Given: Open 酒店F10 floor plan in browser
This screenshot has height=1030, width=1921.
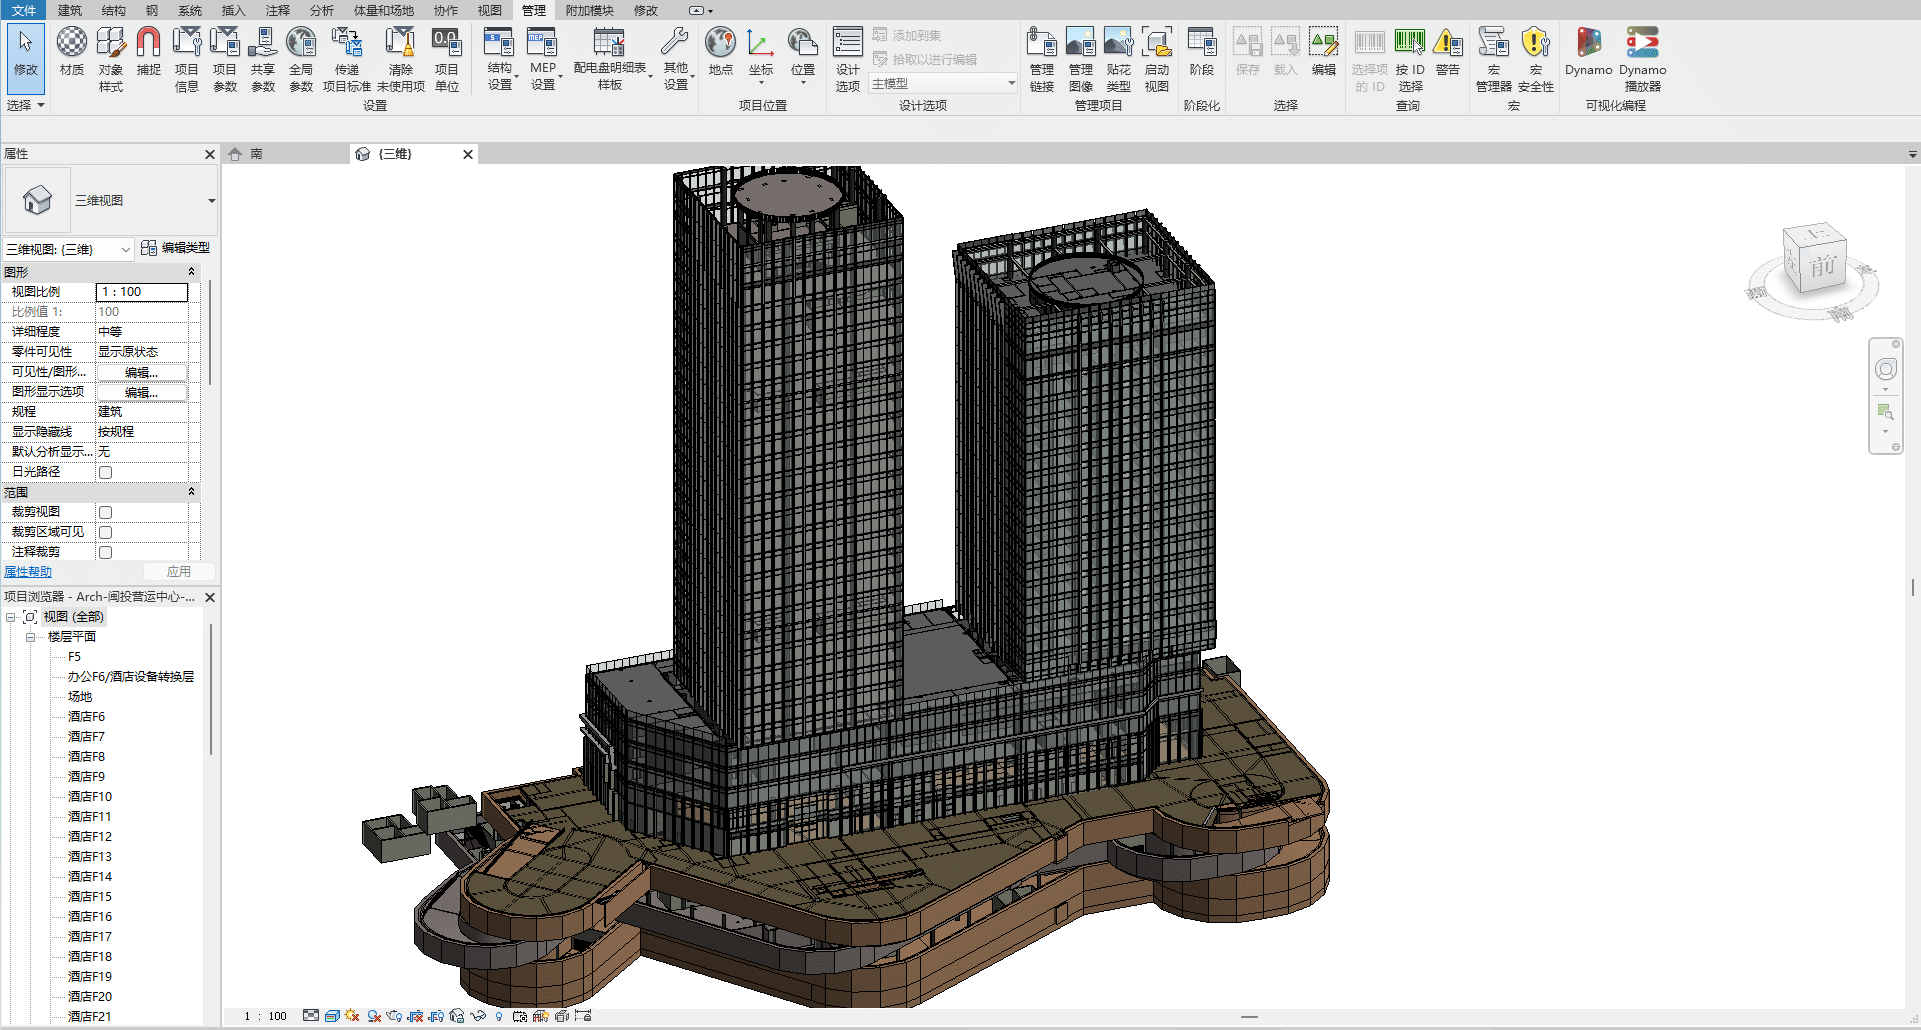Looking at the screenshot, I should click(90, 797).
